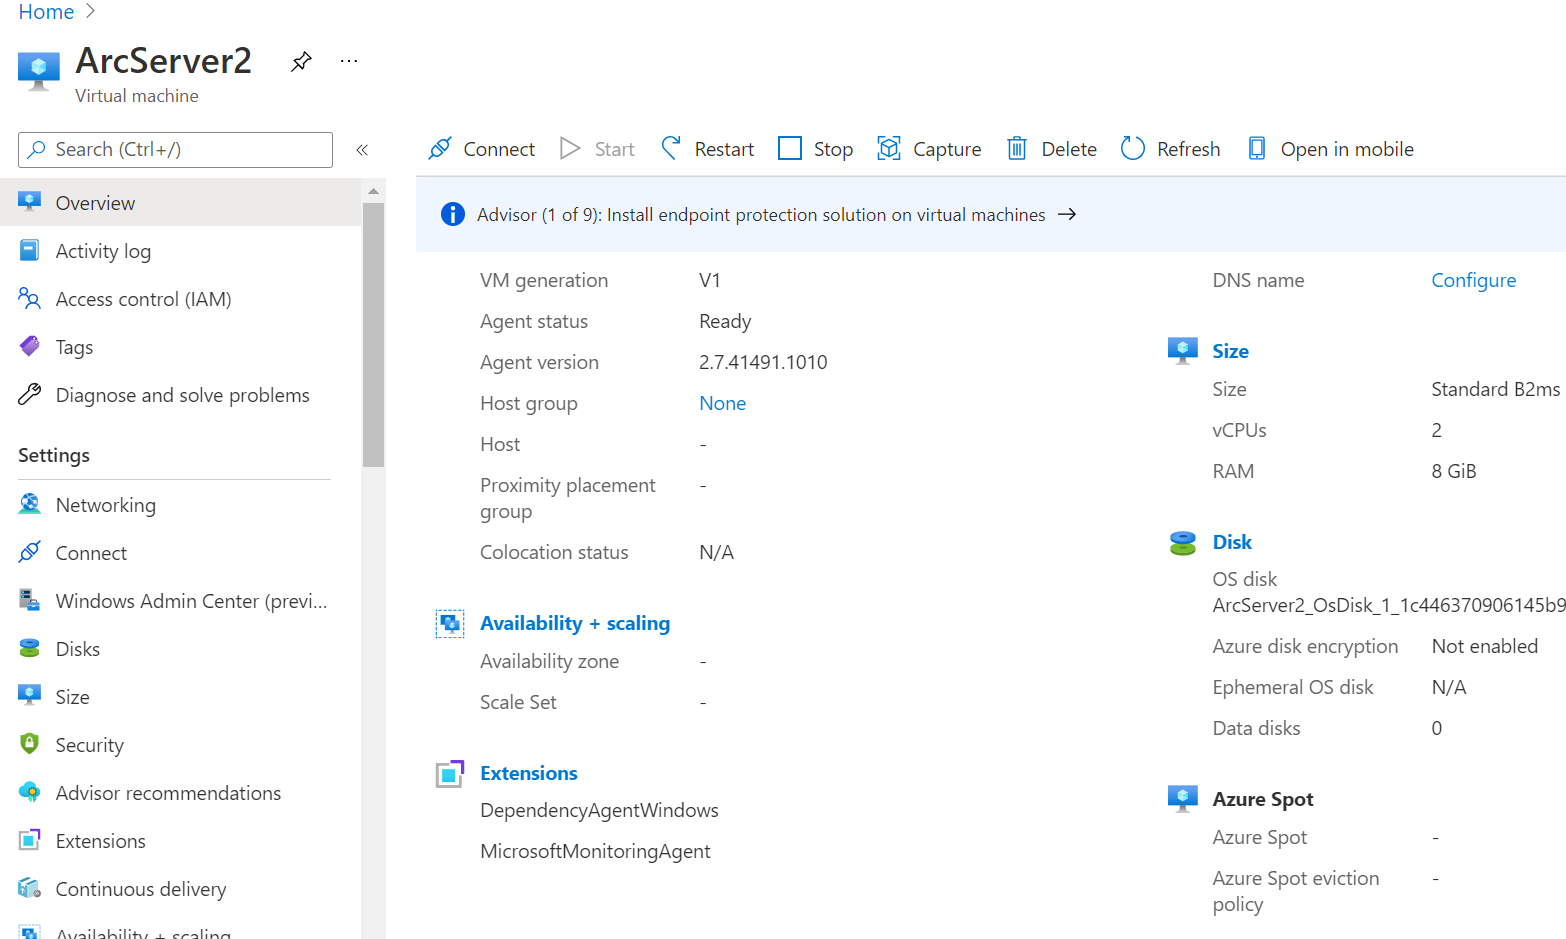The height and width of the screenshot is (939, 1566).
Task: Click the Advisor info icon
Action: point(453,214)
